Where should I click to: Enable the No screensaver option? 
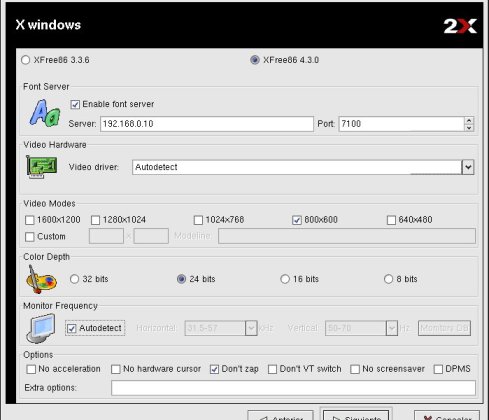click(355, 369)
